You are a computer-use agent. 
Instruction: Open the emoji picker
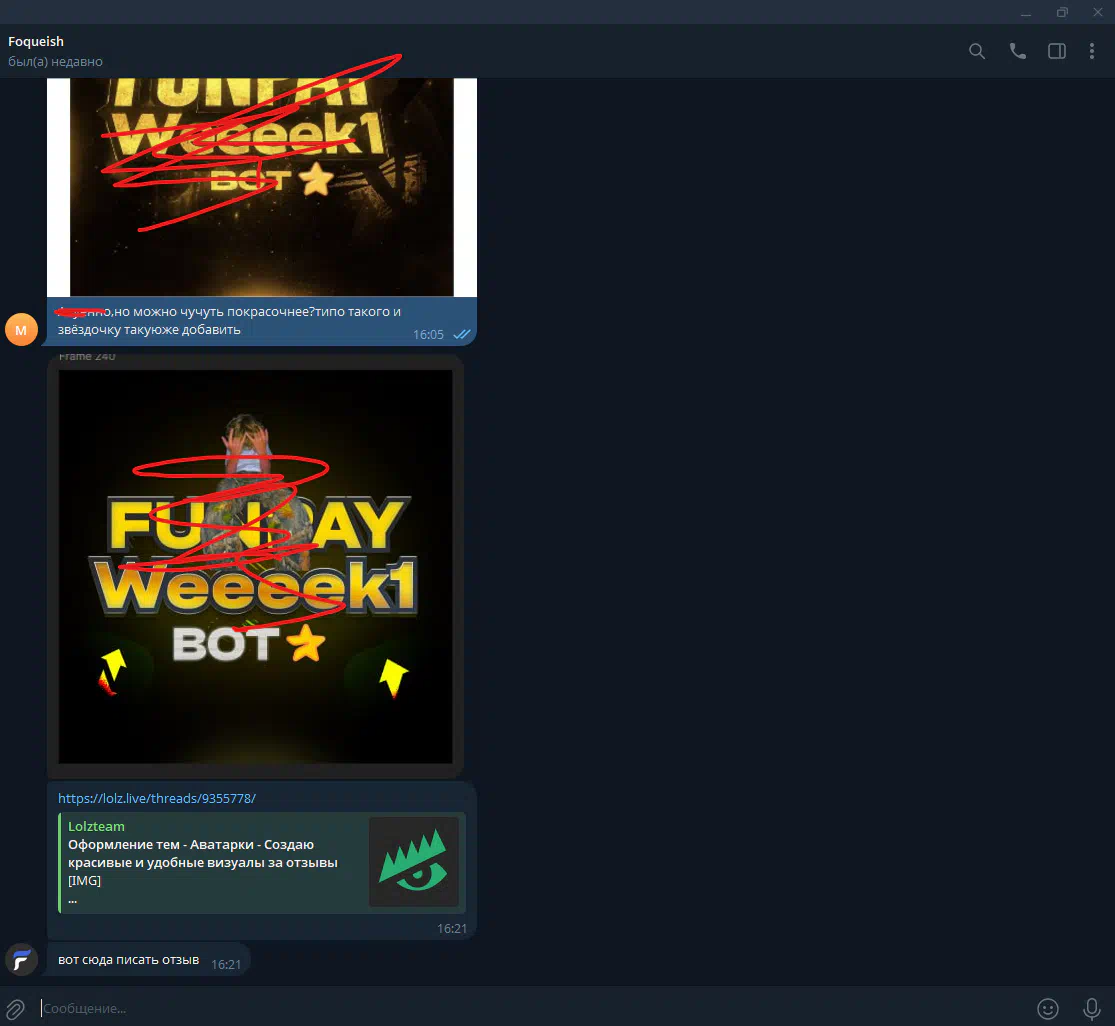(1048, 1008)
